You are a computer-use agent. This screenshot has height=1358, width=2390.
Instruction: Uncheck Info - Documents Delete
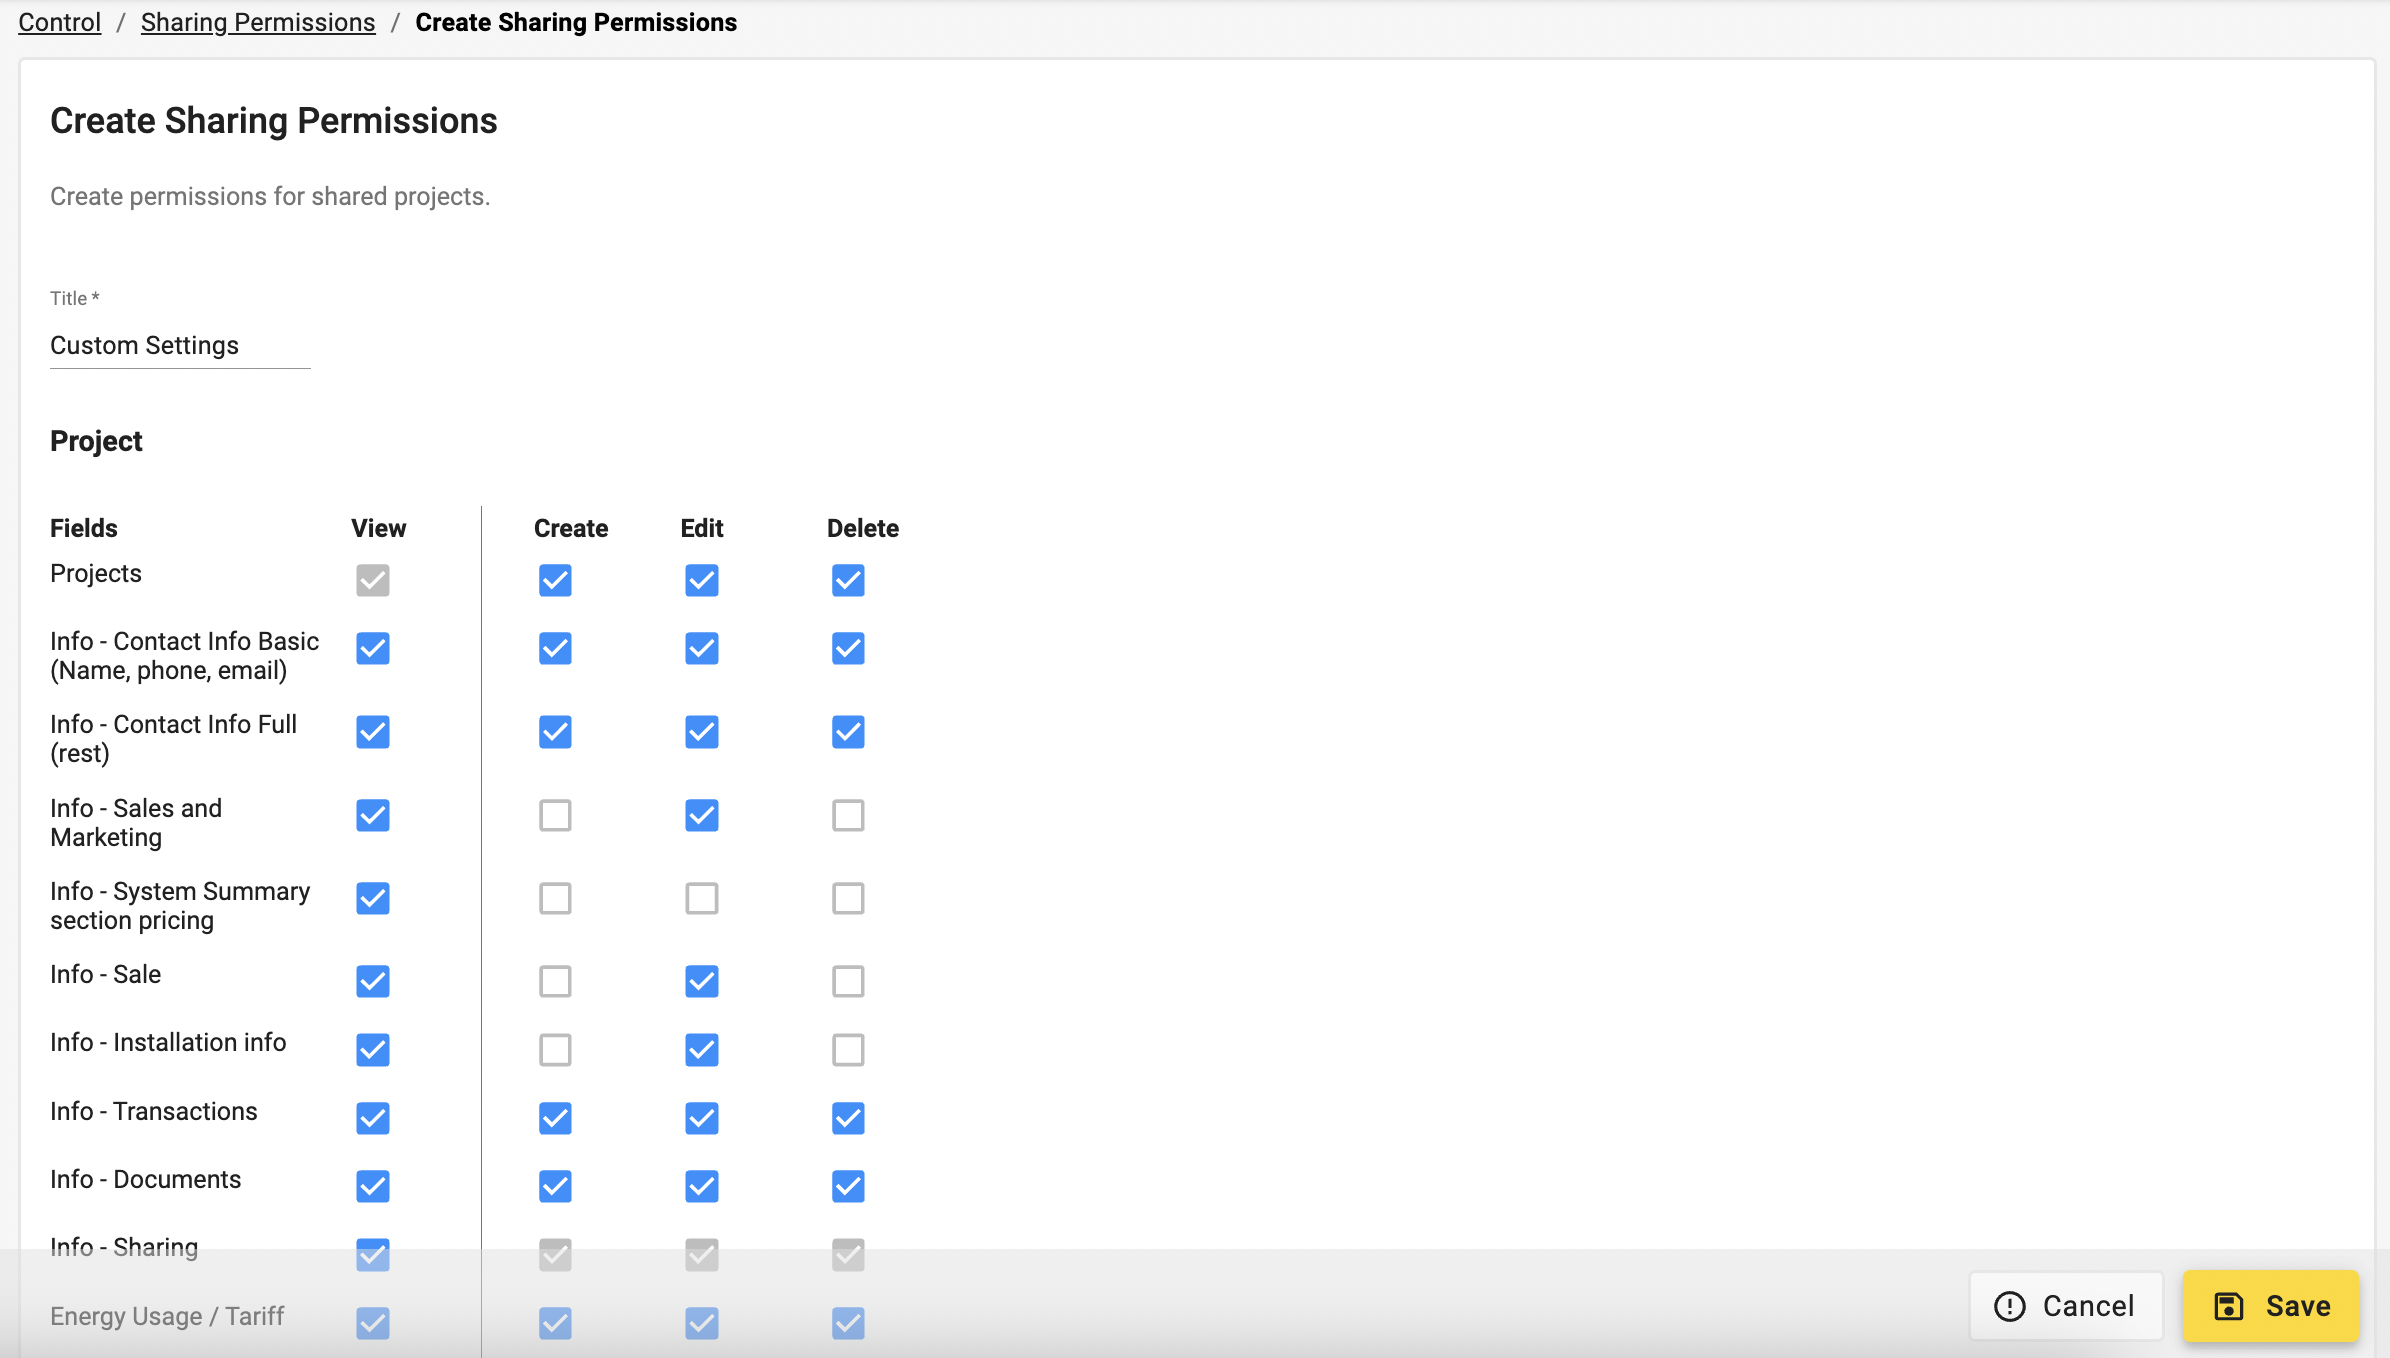click(848, 1186)
